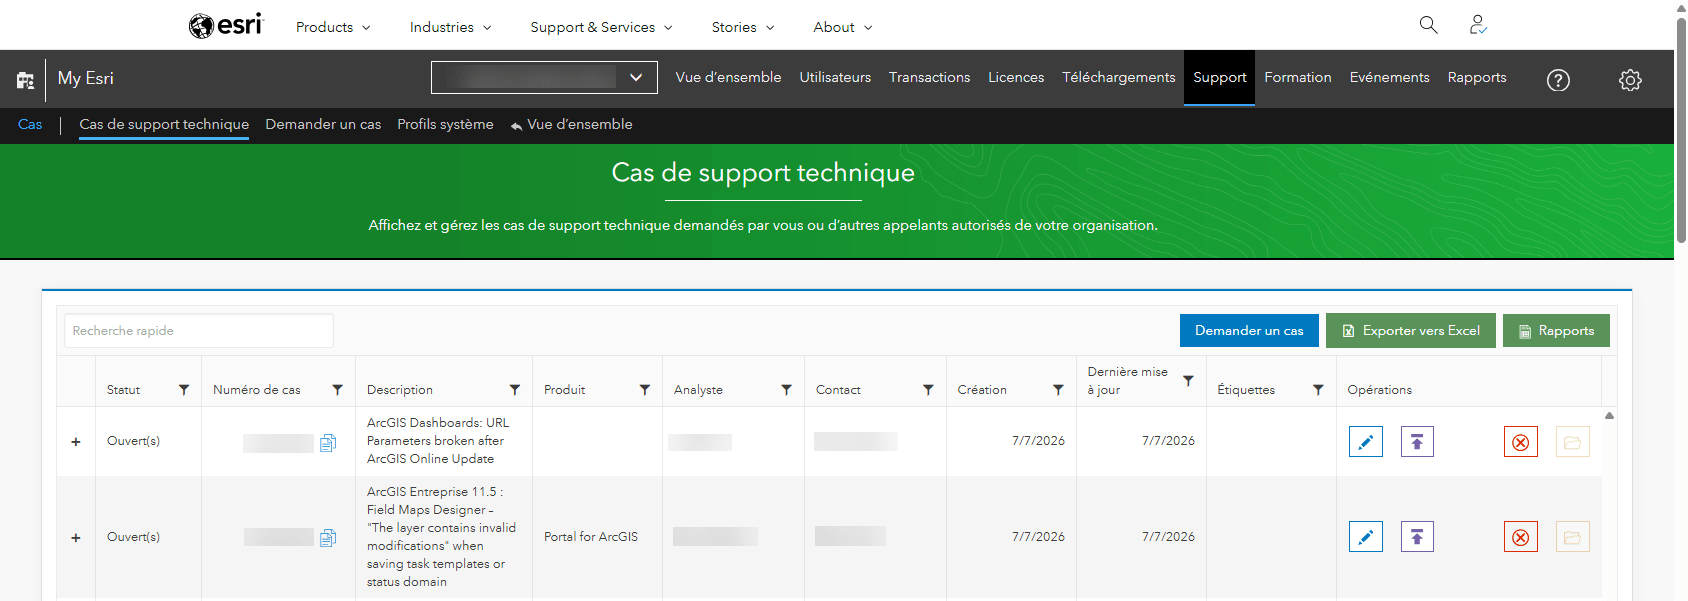Escalate the ArcGIS Dashboards case with arrow icon

coord(1417,442)
